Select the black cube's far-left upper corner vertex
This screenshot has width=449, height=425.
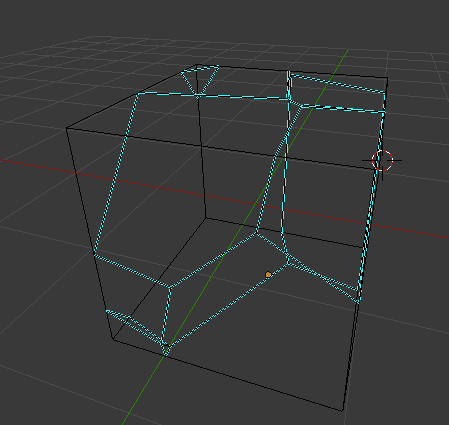coord(67,128)
